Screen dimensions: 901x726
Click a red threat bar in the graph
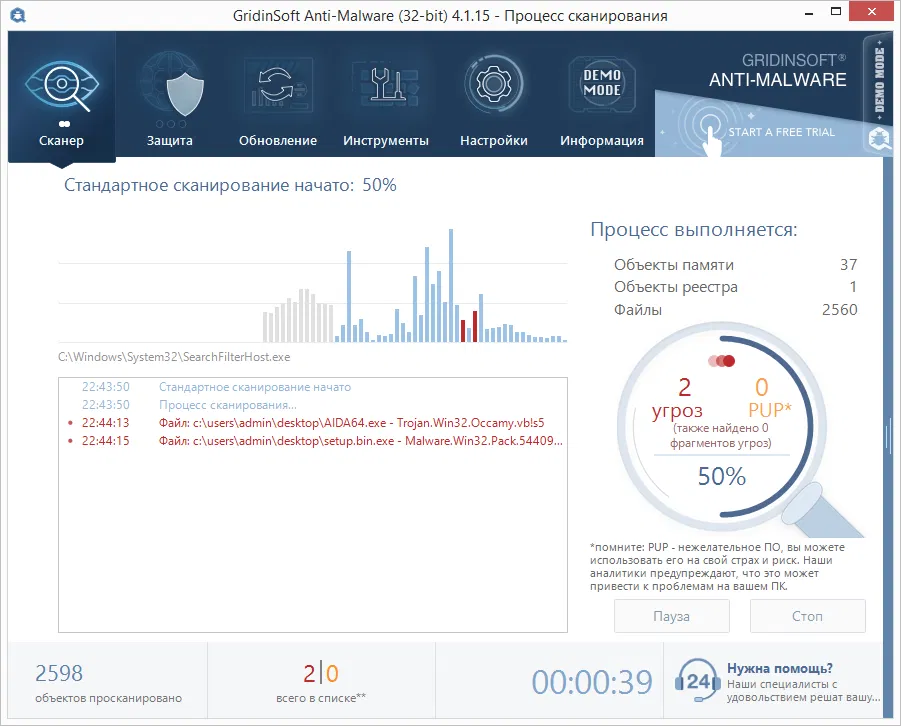coord(475,326)
